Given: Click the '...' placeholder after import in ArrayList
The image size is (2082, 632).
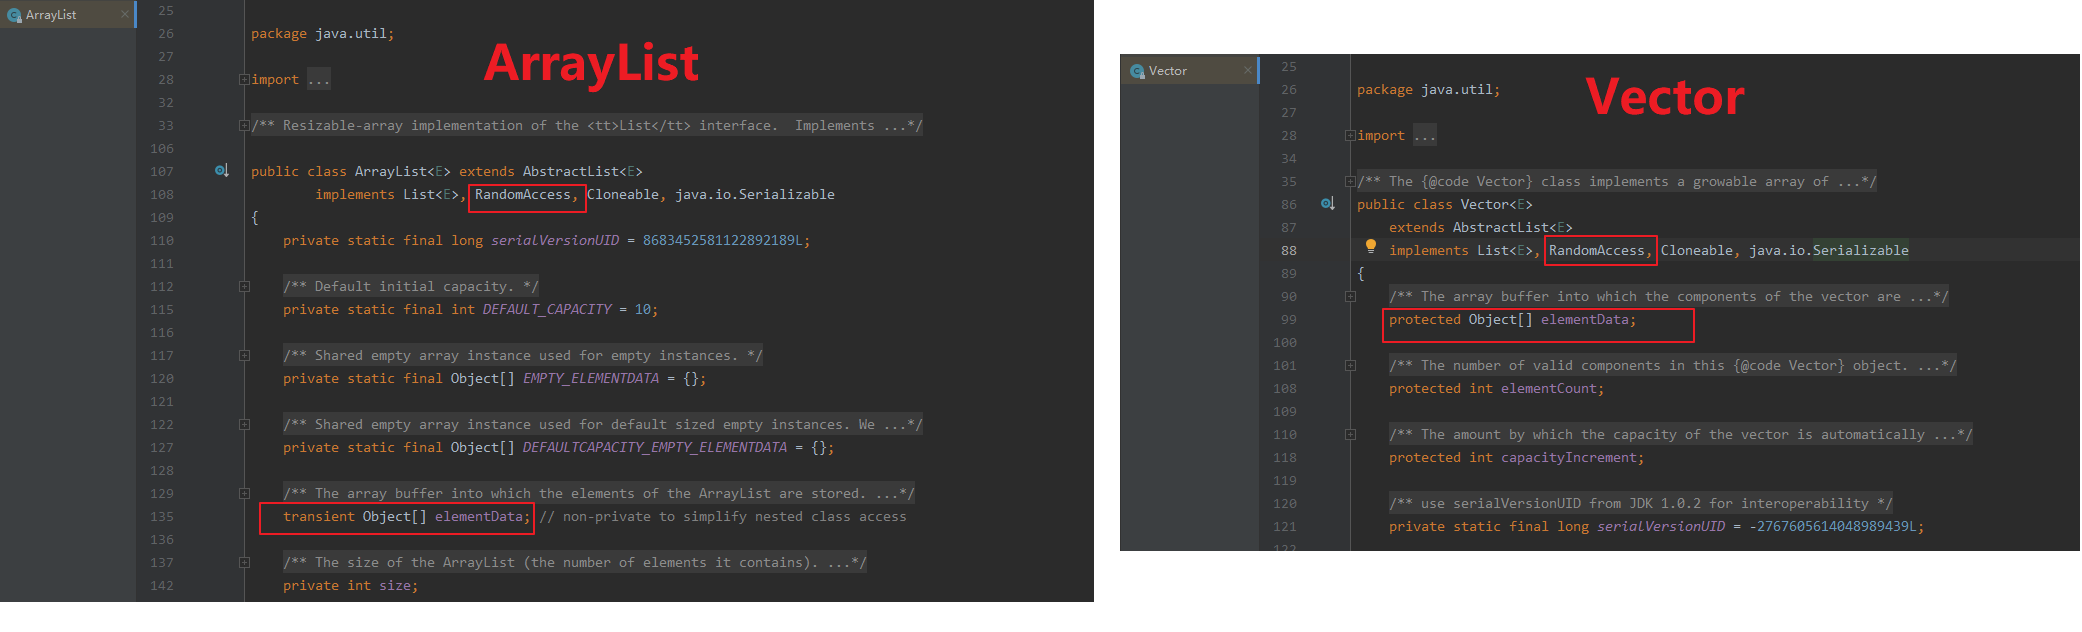Looking at the screenshot, I should coord(319,79).
